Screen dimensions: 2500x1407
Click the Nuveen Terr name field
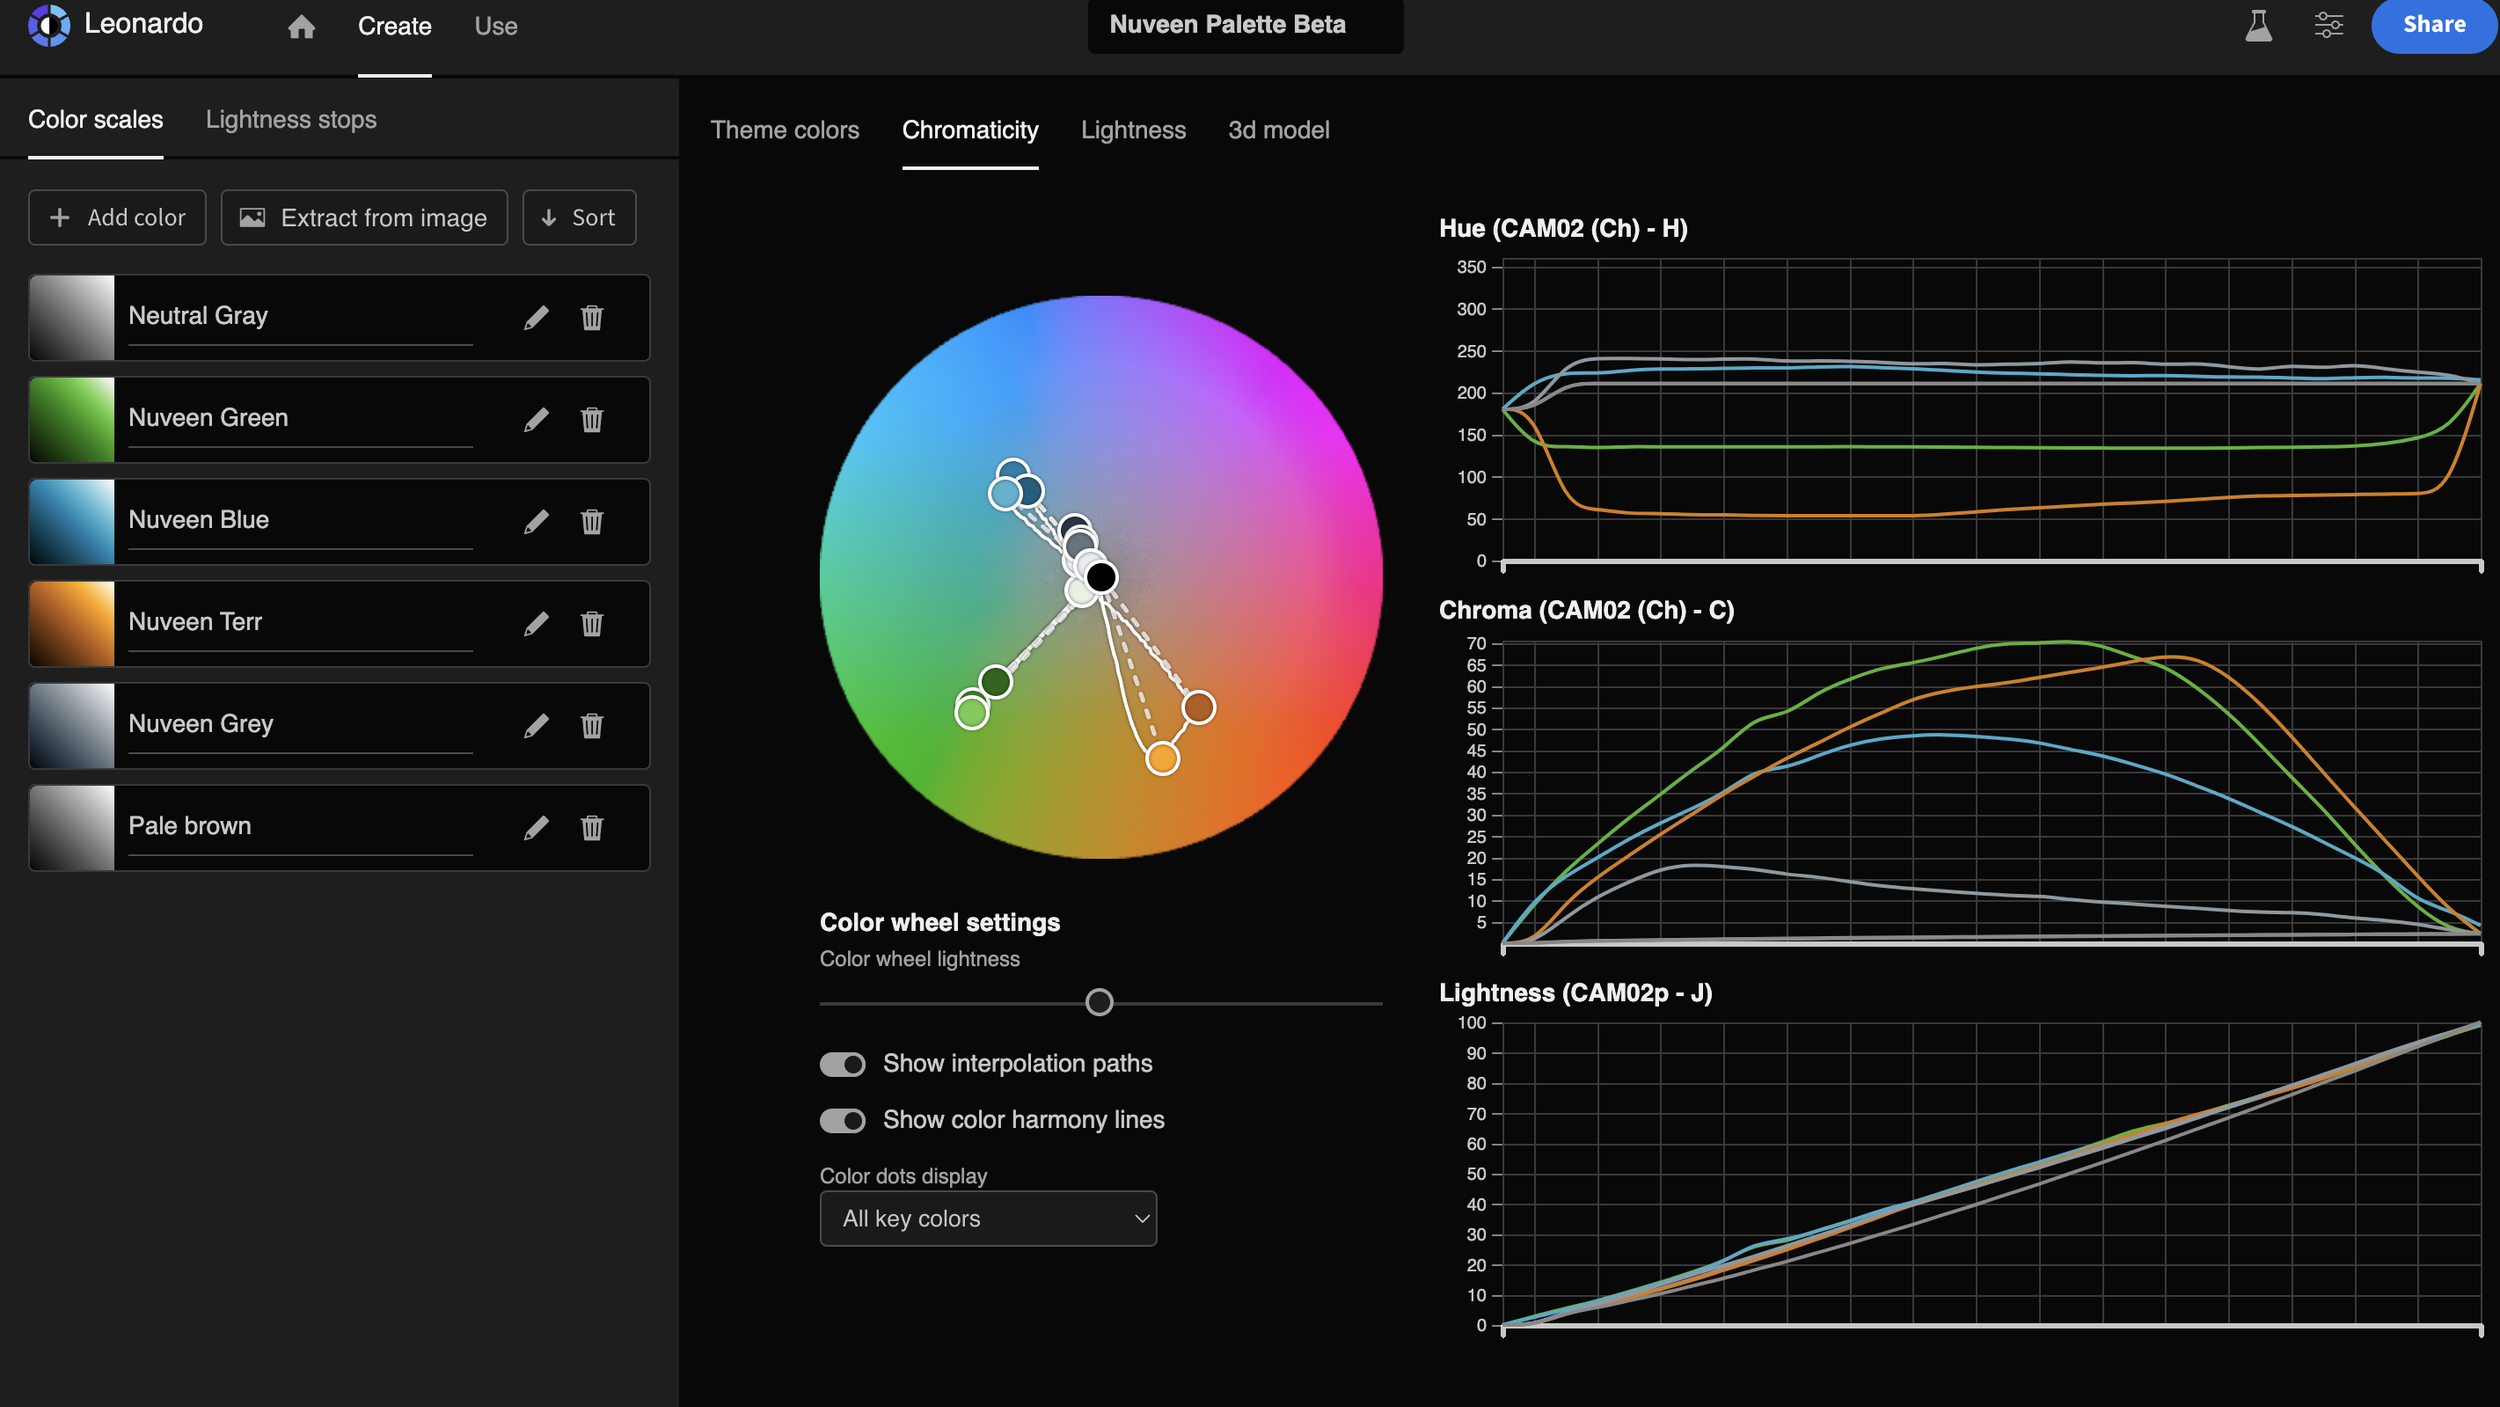[x=300, y=623]
